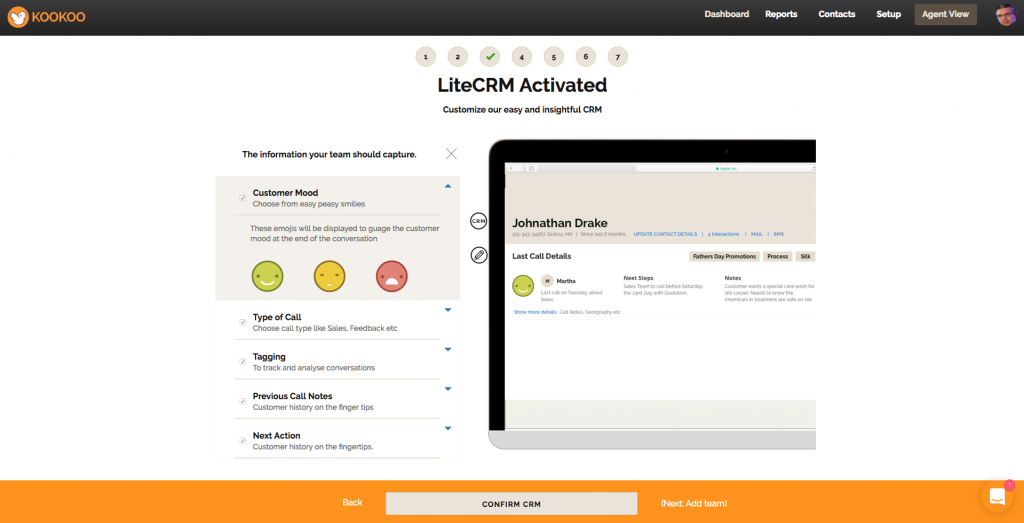Click the Next Steps label in preview

point(638,277)
